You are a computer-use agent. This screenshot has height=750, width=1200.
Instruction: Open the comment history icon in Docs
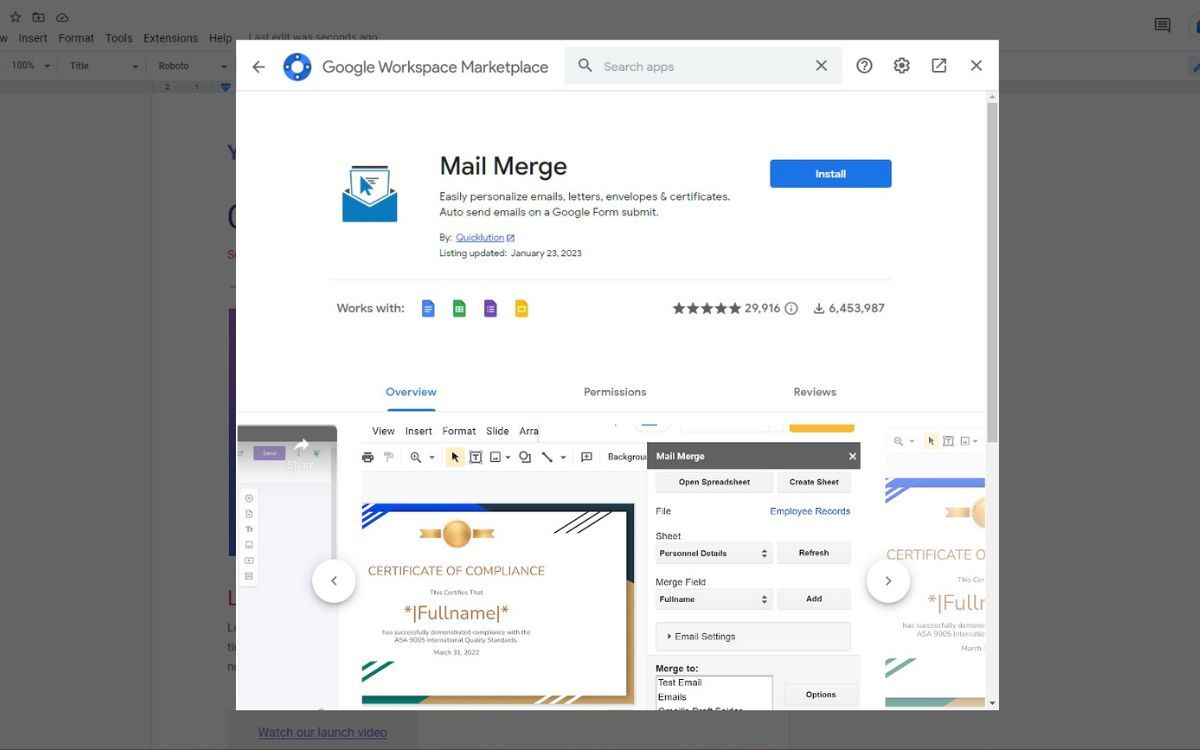tap(1162, 25)
